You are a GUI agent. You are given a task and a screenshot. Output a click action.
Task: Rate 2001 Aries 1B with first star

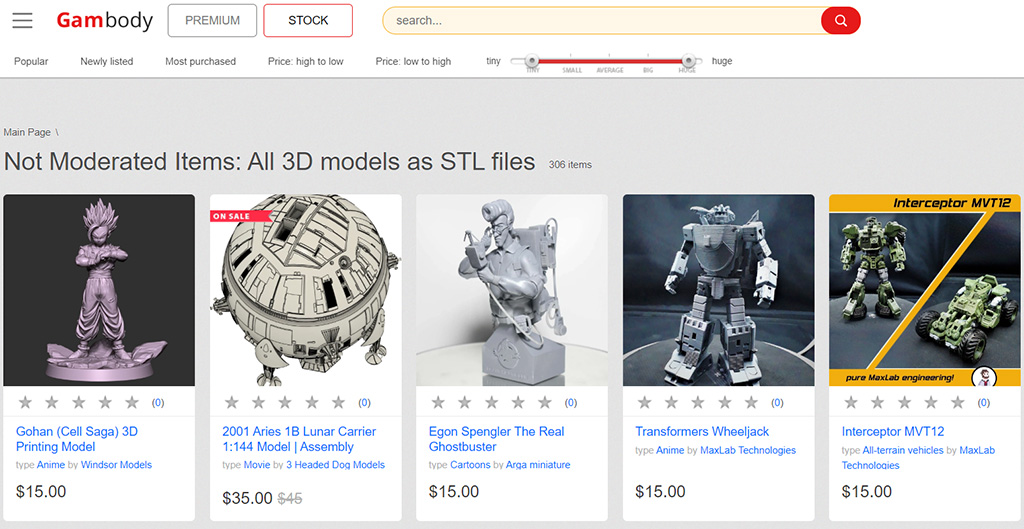coord(231,402)
